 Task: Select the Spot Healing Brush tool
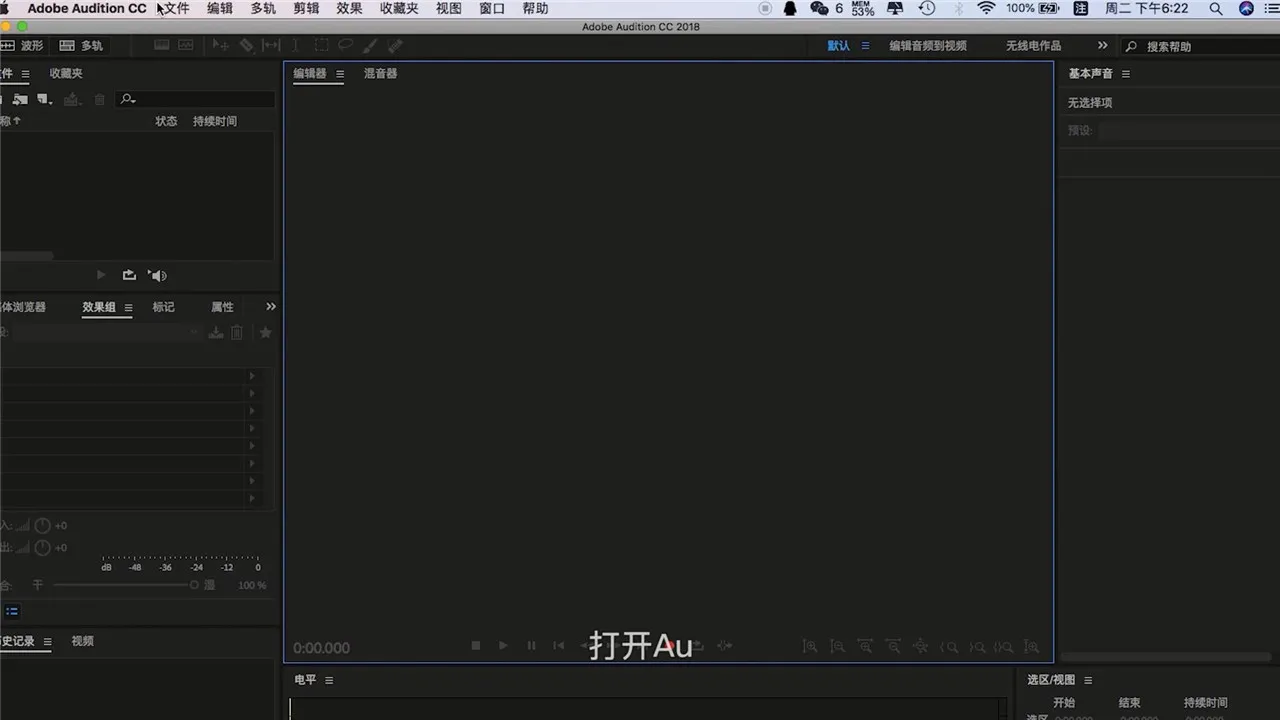click(395, 46)
